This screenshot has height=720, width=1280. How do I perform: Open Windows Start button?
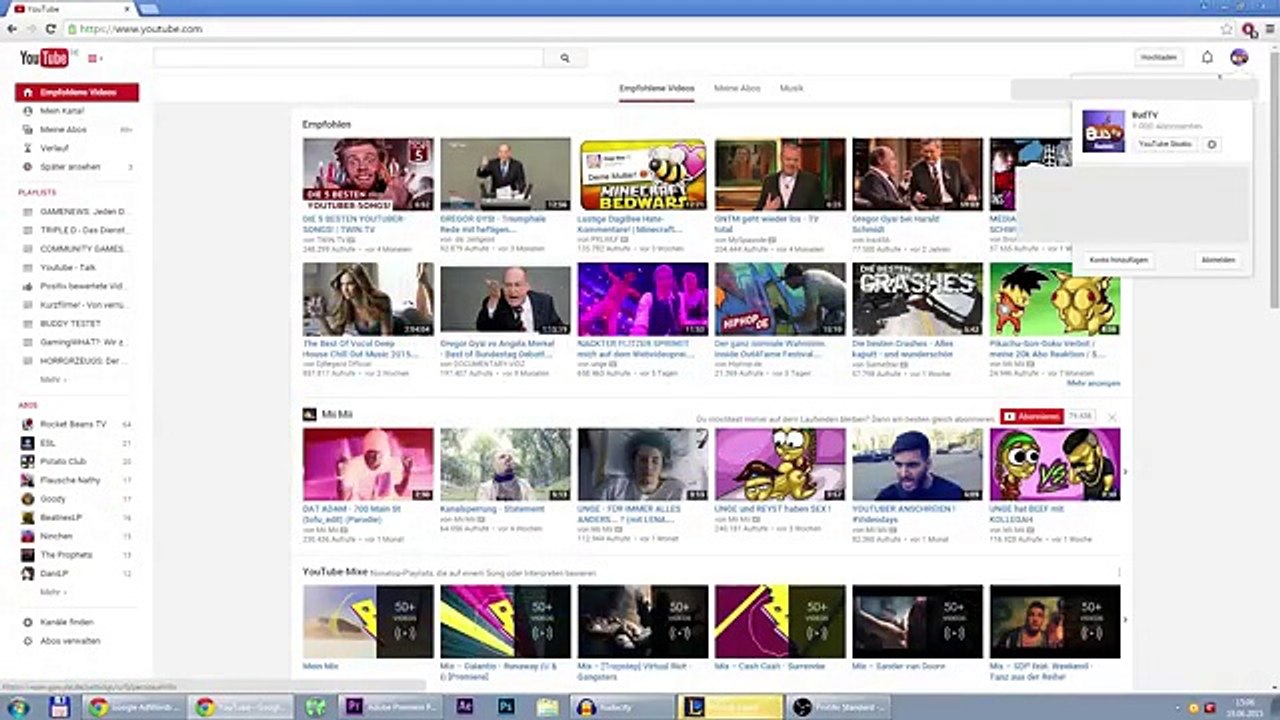point(19,707)
